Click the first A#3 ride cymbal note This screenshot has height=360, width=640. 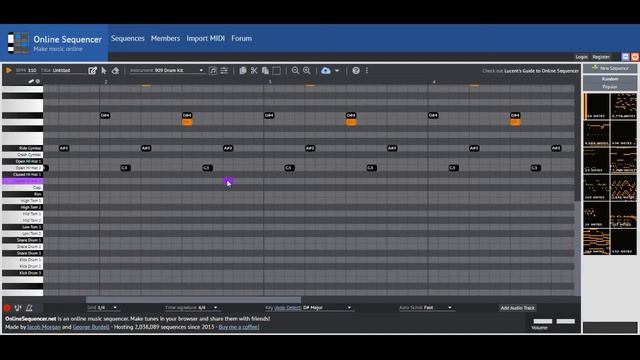tap(64, 148)
